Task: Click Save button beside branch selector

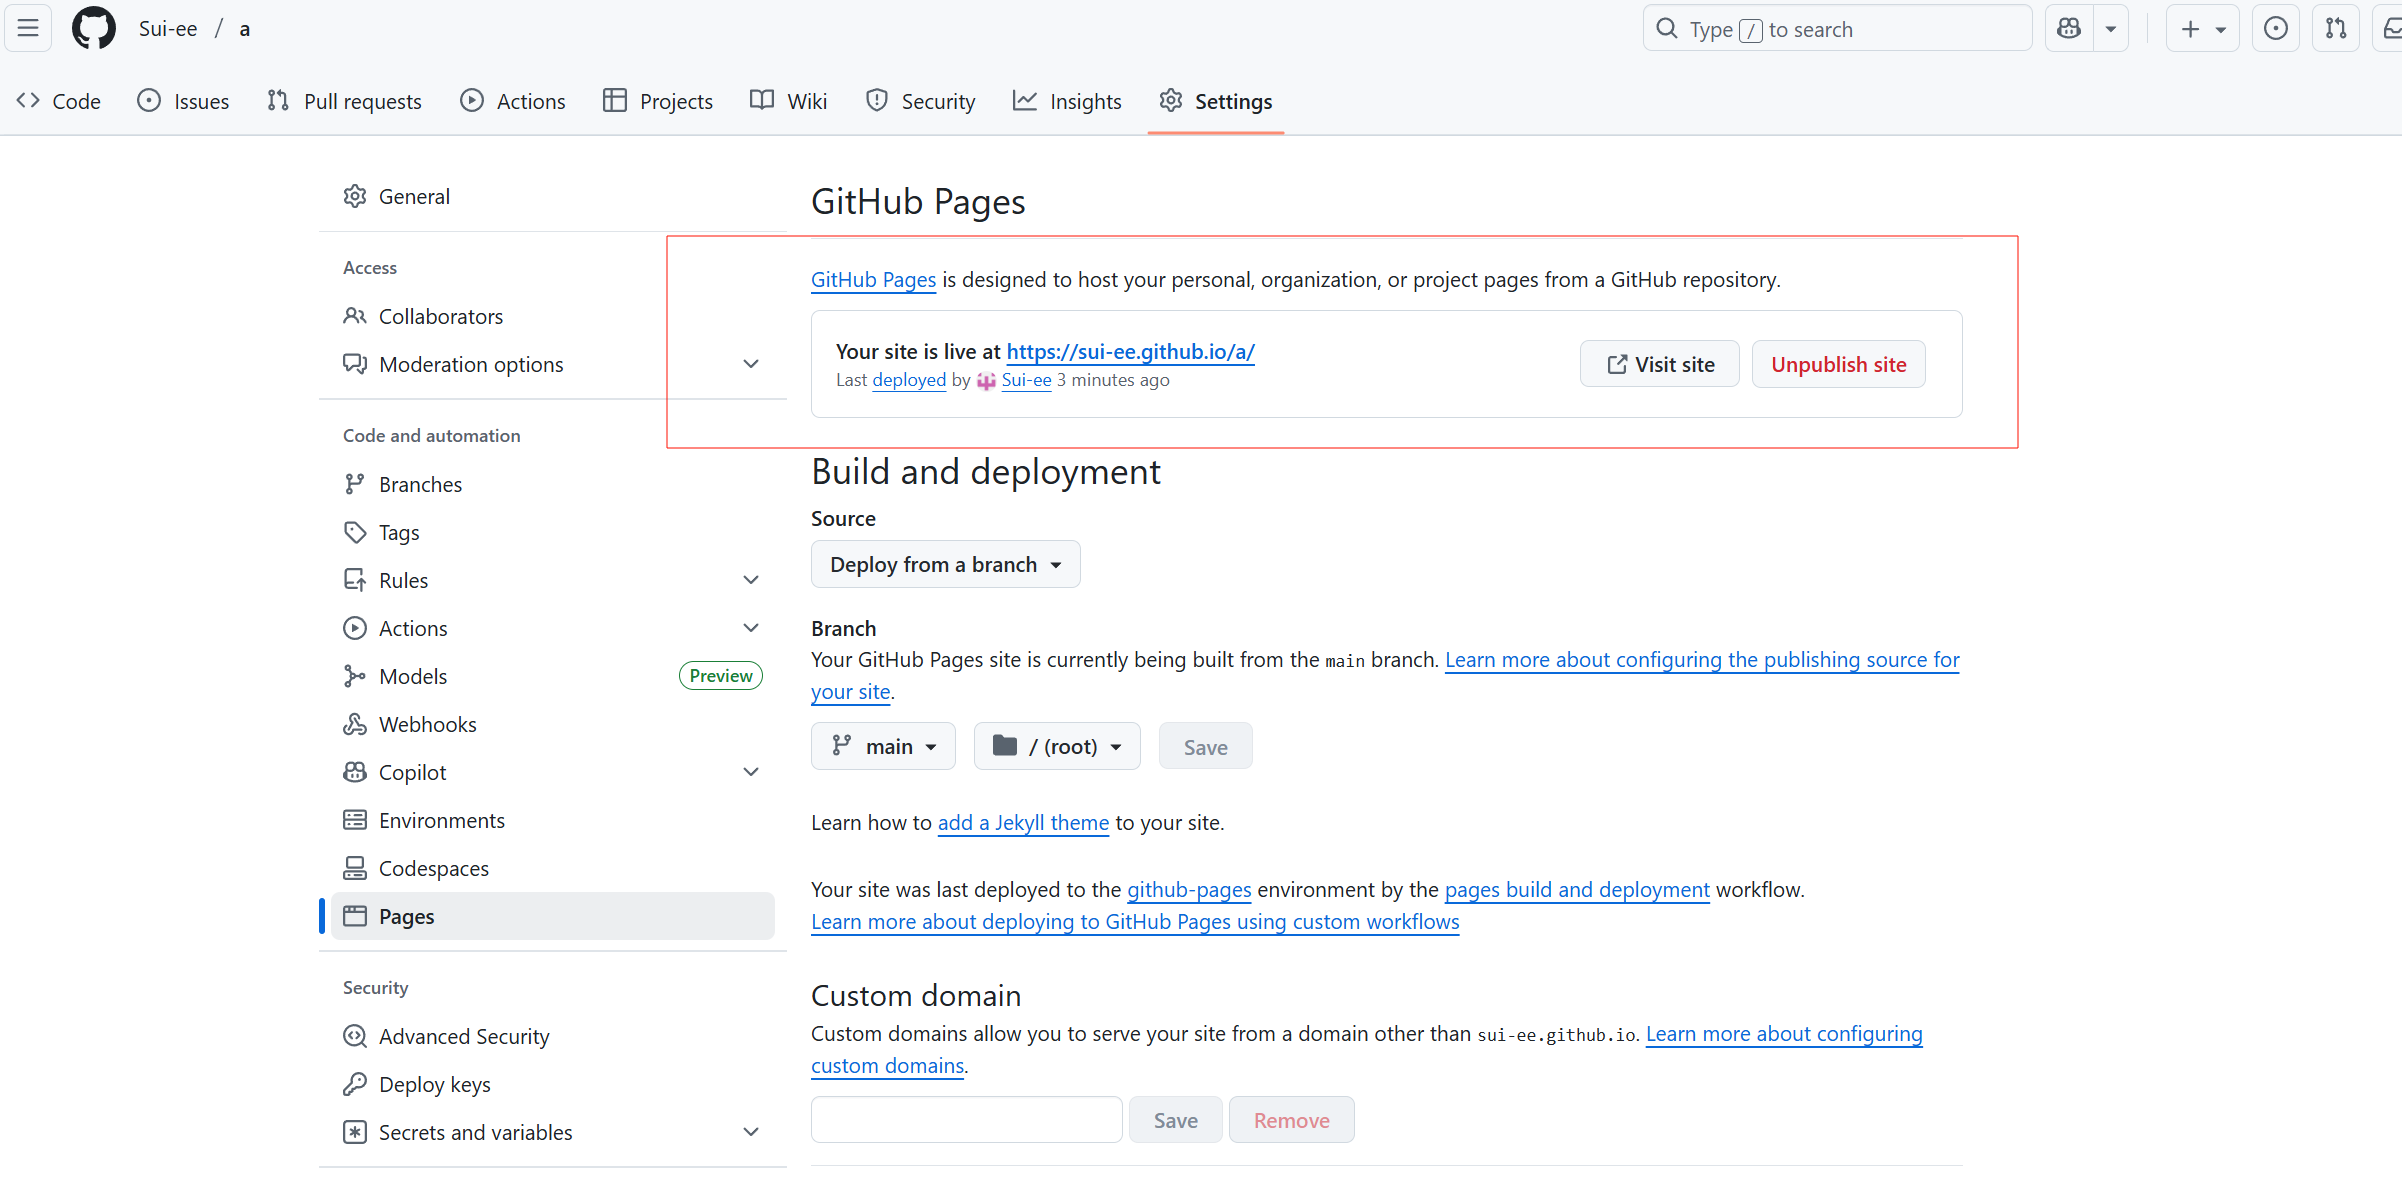Action: click(x=1205, y=746)
